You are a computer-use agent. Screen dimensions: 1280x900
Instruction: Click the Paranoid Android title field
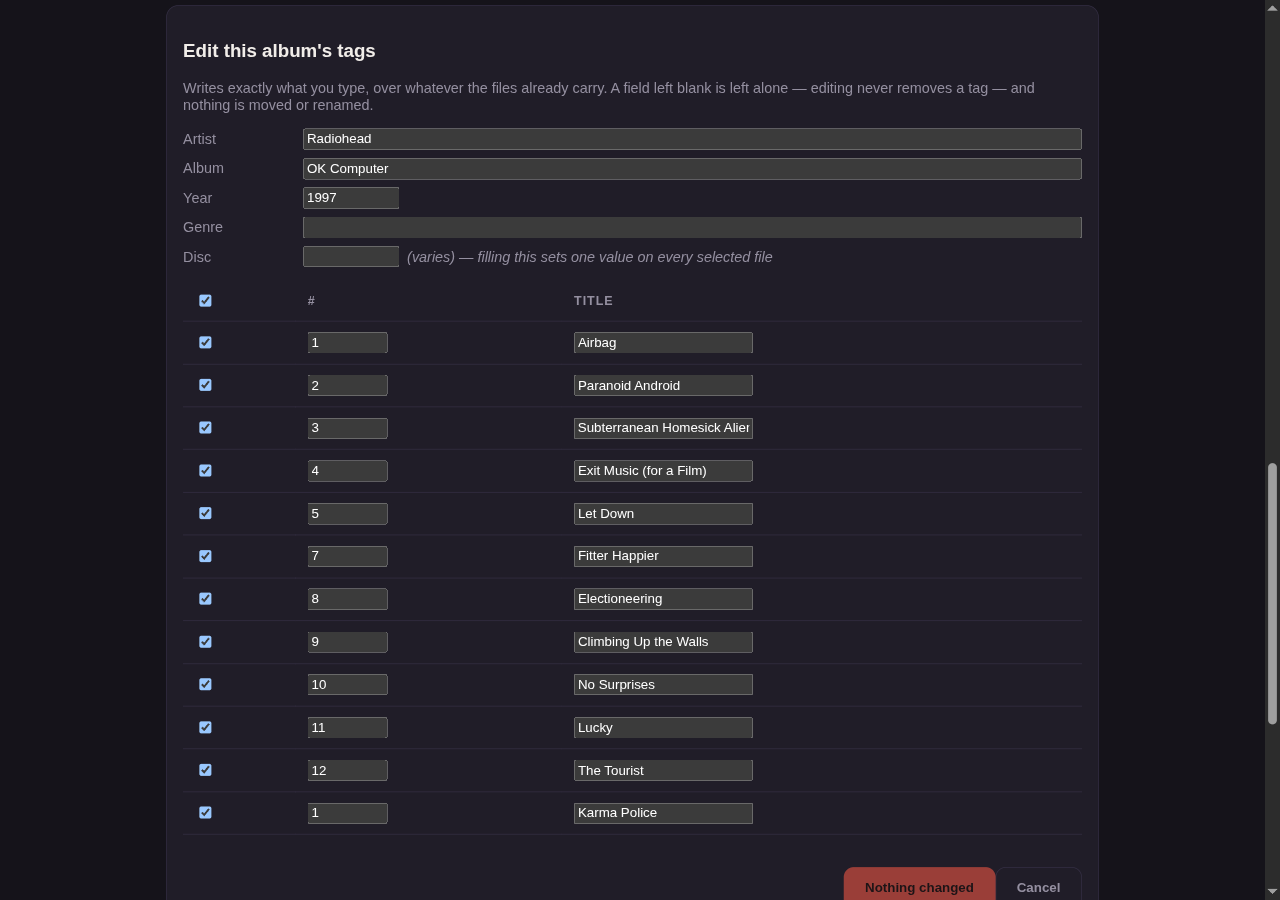pyautogui.click(x=663, y=386)
